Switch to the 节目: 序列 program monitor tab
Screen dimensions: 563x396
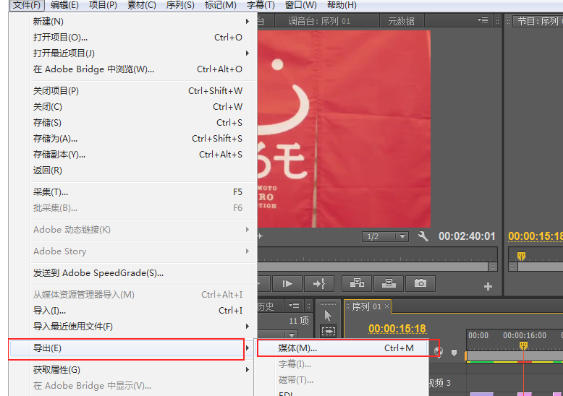(538, 21)
